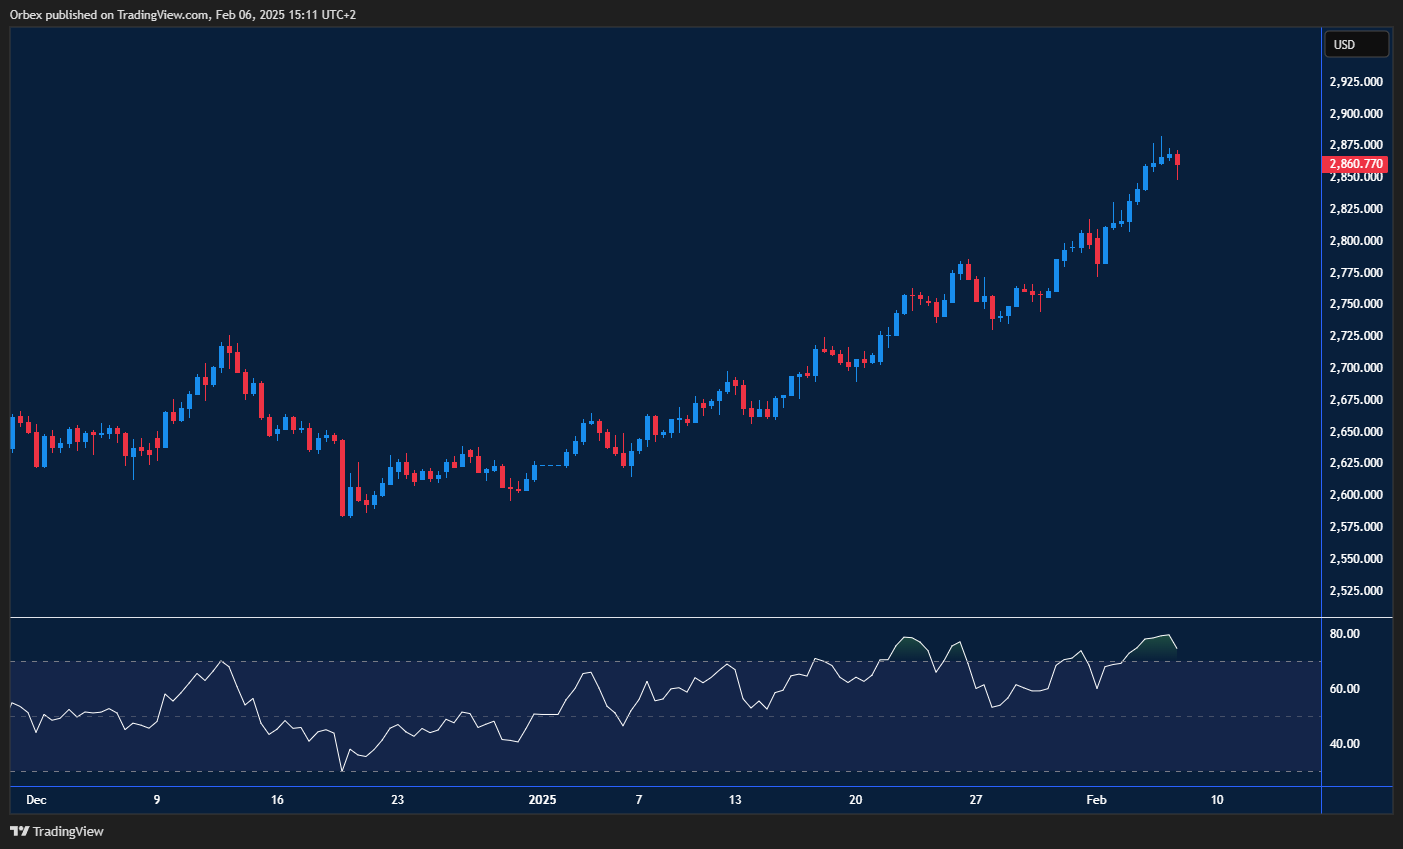1403x849 pixels.
Task: Click the 80.00 level on RSI scale
Action: 1345,634
